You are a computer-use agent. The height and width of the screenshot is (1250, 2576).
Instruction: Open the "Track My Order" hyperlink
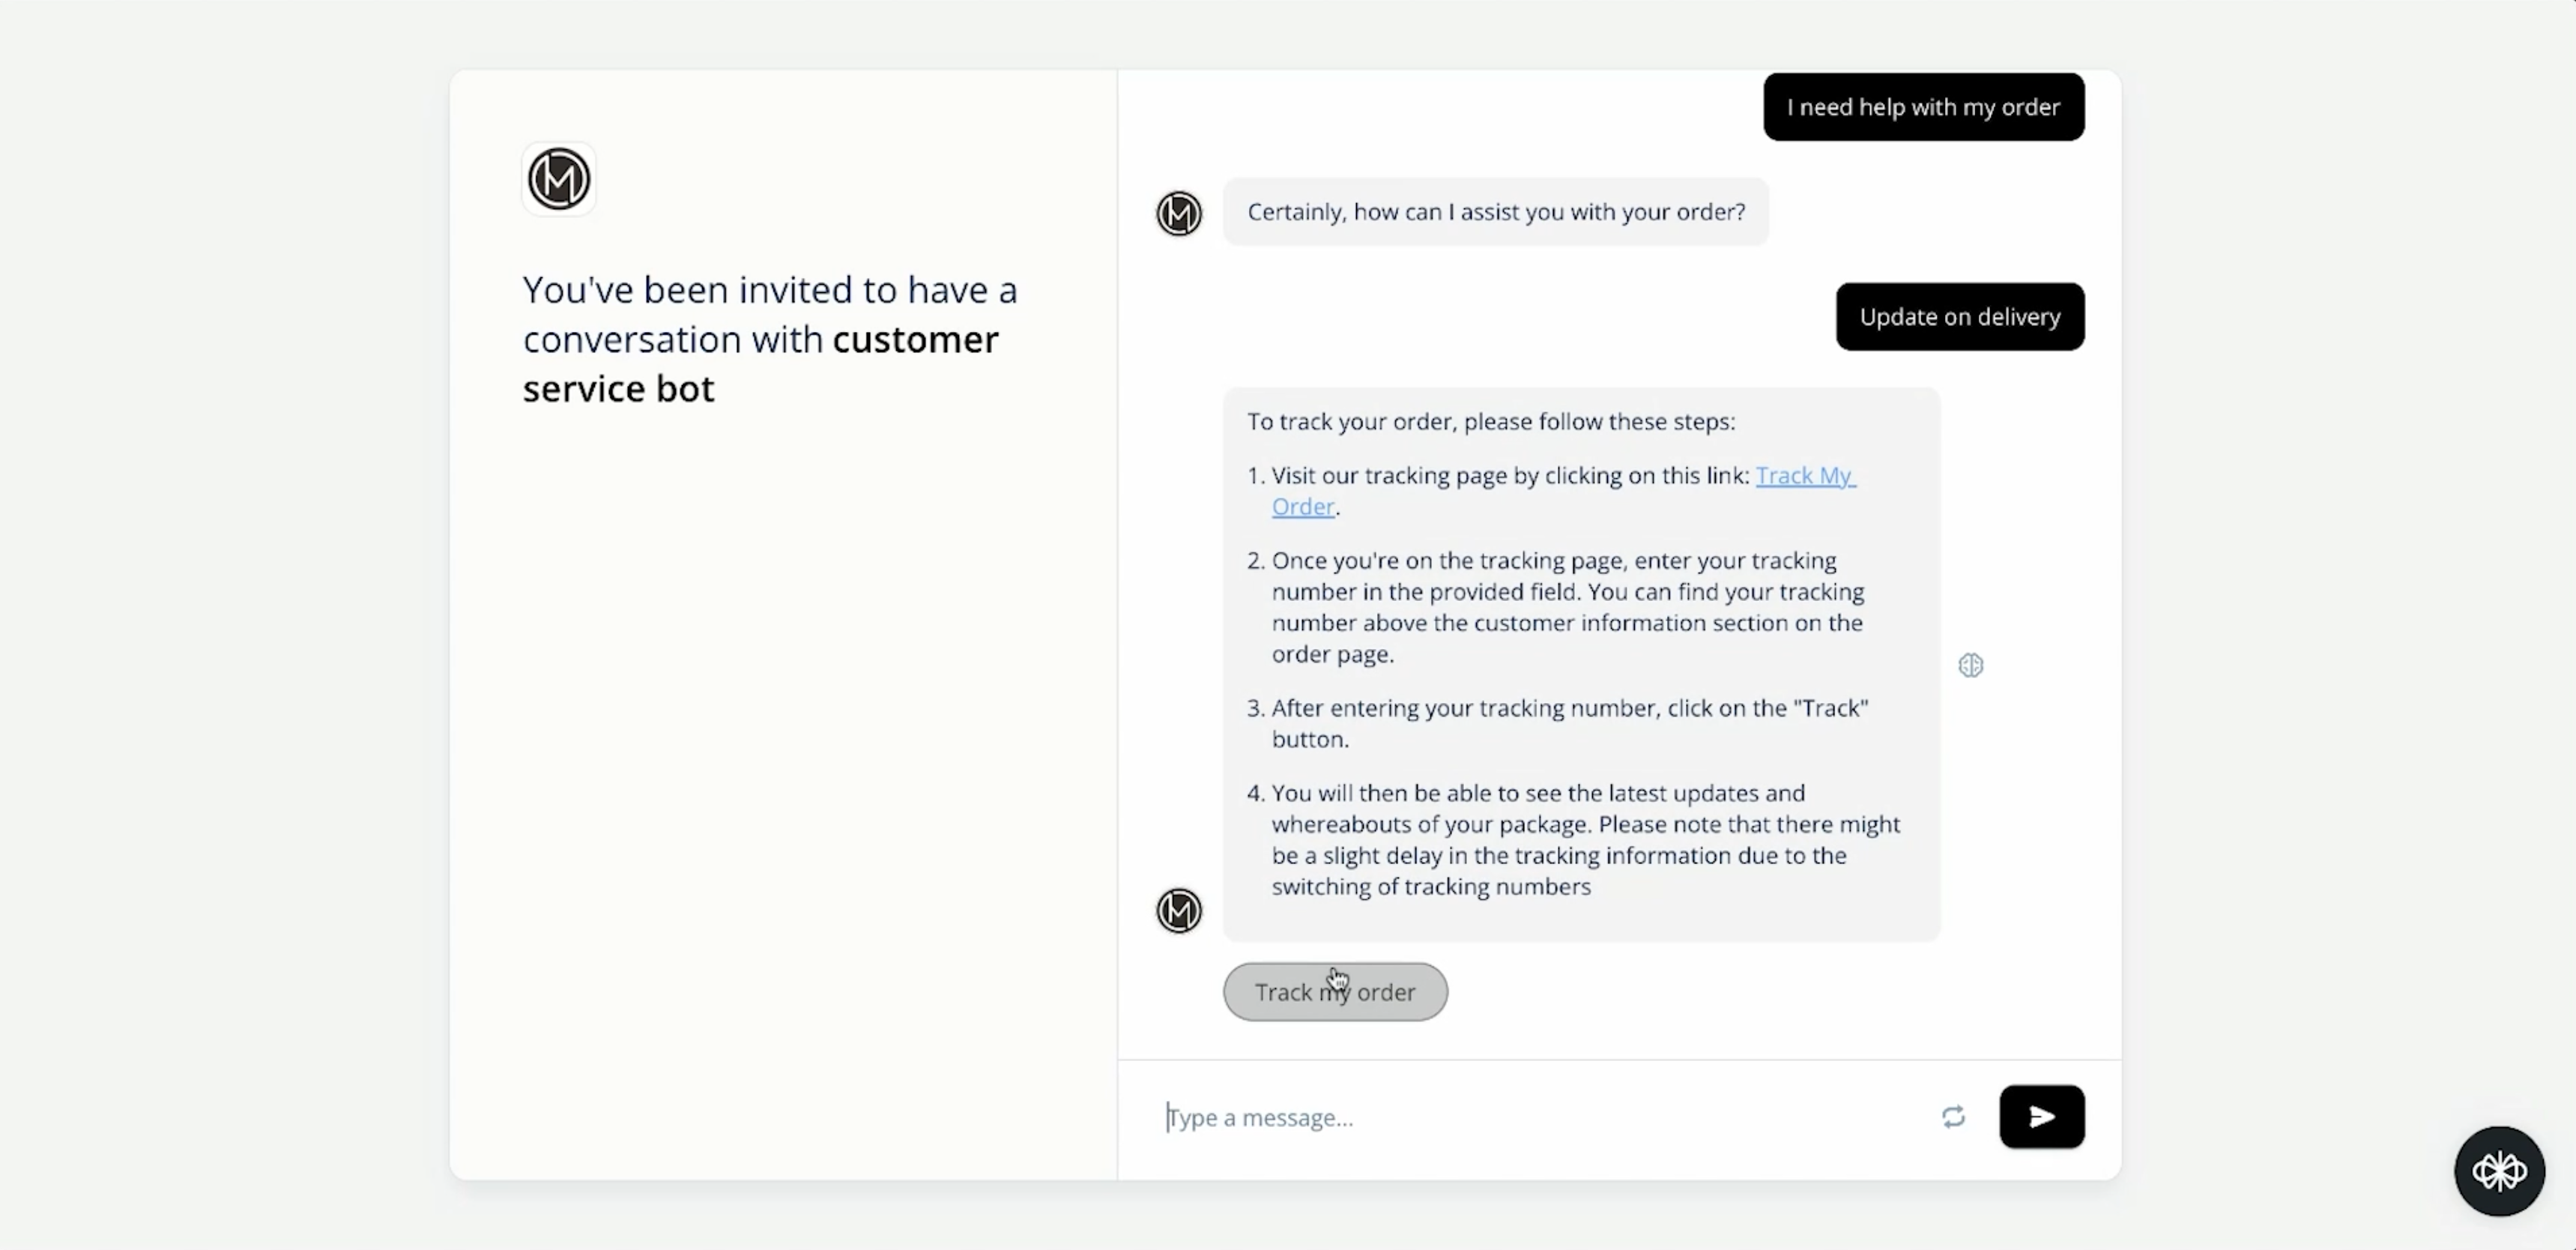1804,476
